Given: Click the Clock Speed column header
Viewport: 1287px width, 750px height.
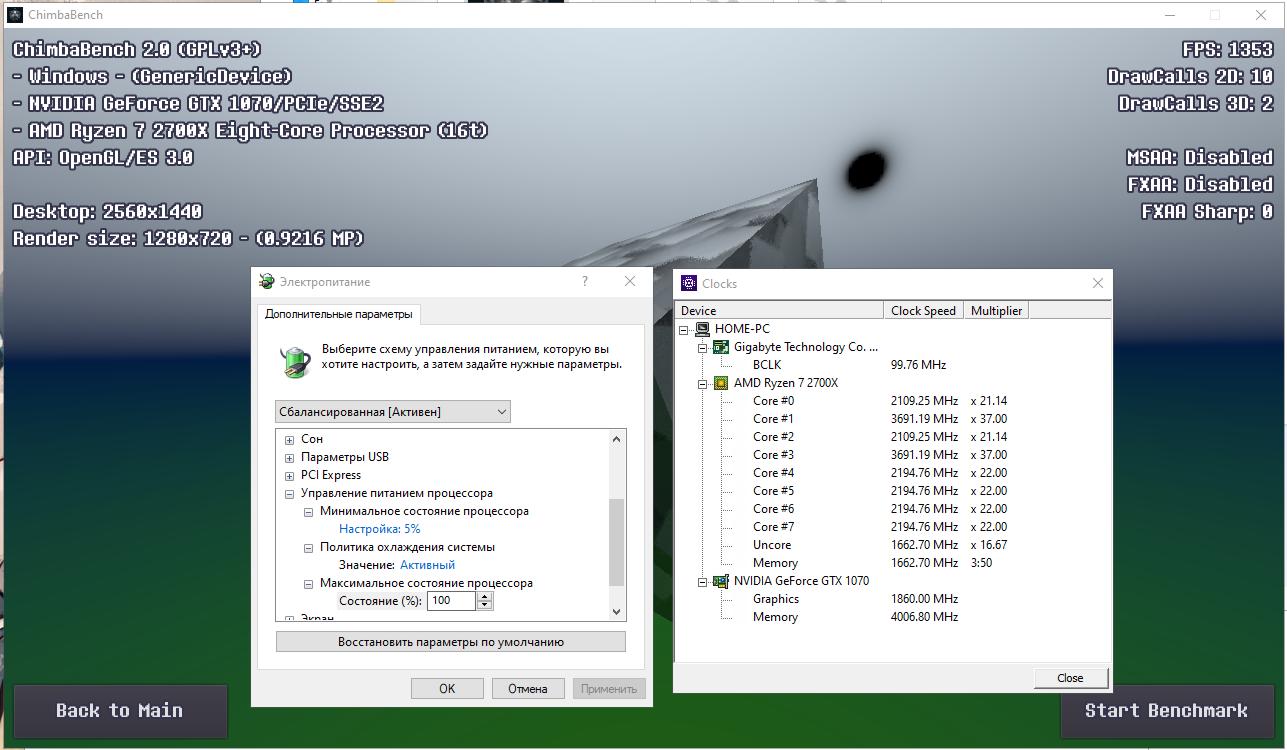Looking at the screenshot, I should [924, 310].
